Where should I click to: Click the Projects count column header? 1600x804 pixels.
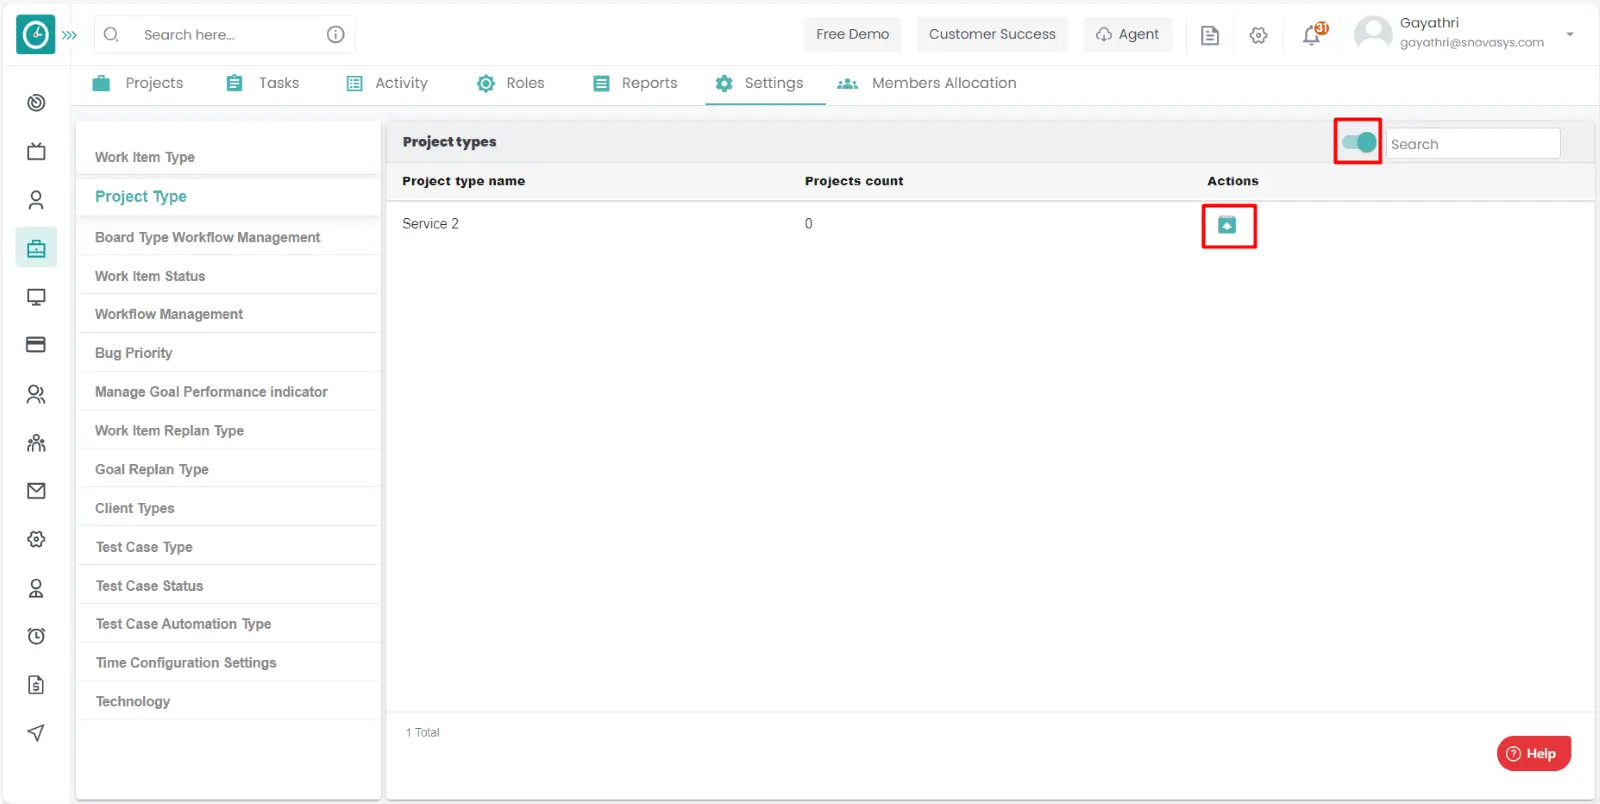tap(854, 181)
